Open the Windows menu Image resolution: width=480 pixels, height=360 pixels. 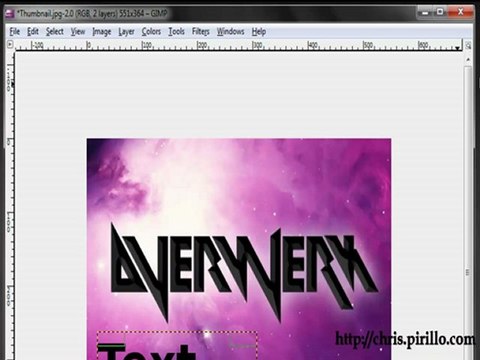231,32
